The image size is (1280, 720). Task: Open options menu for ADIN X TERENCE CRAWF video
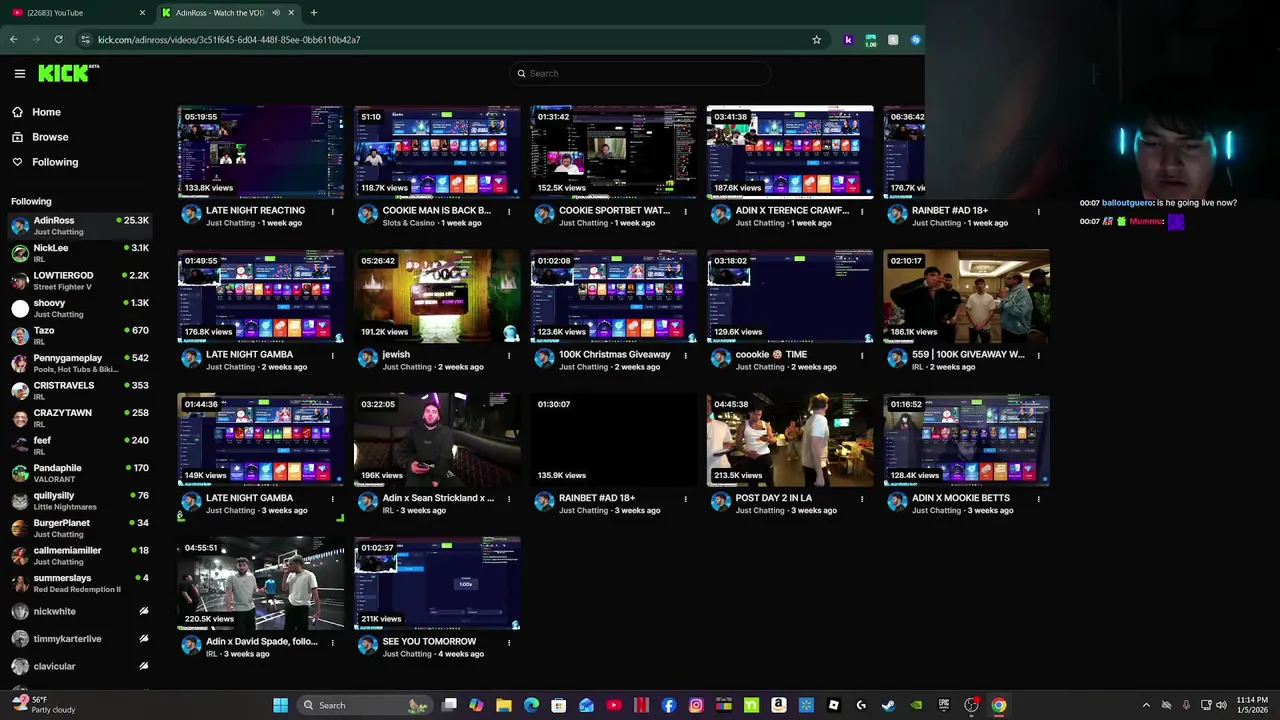coord(862,211)
